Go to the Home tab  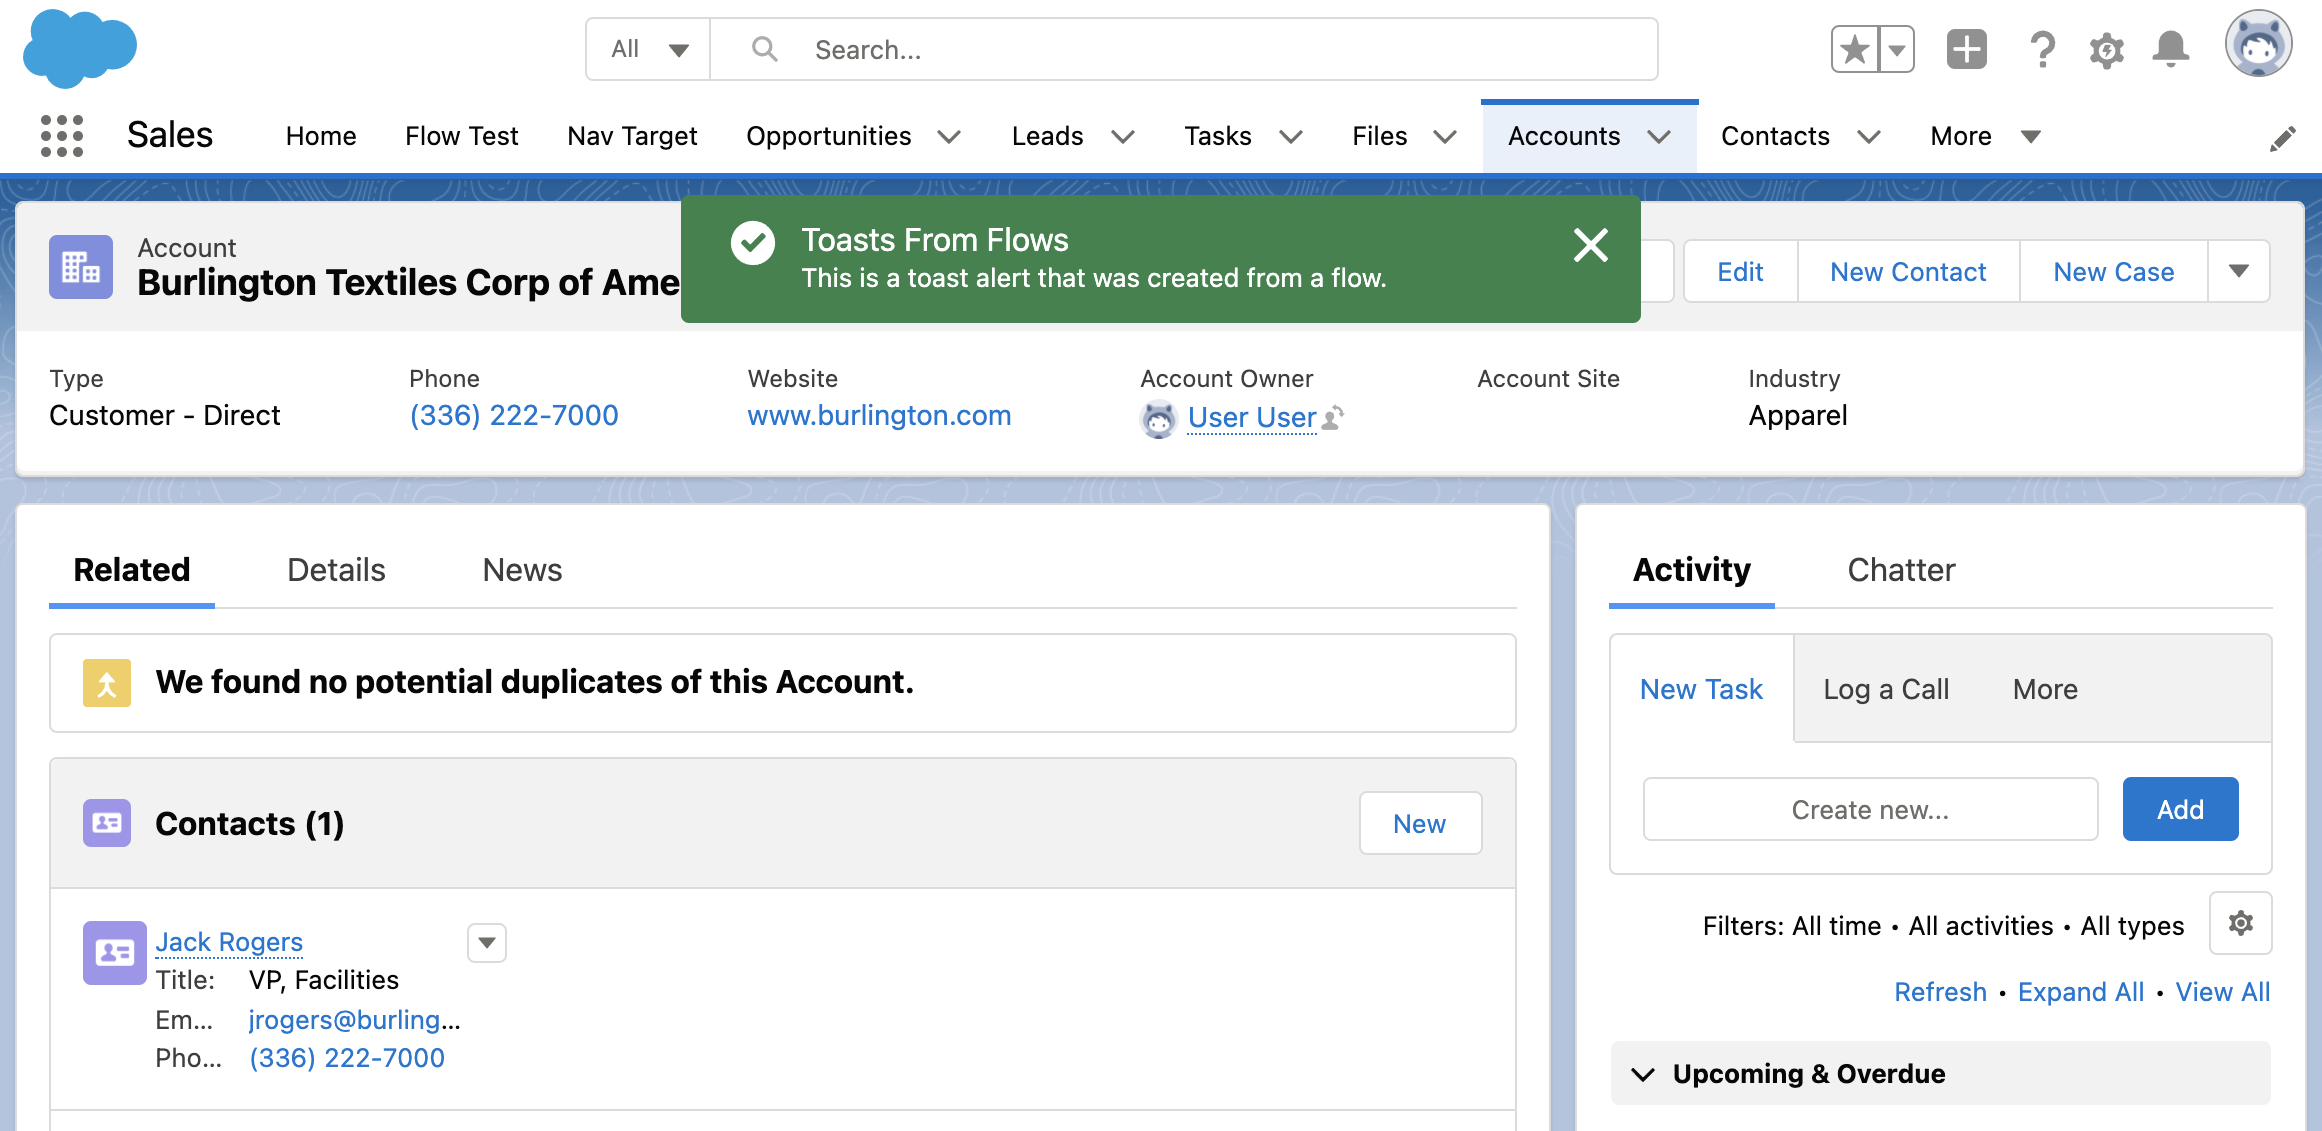[321, 136]
